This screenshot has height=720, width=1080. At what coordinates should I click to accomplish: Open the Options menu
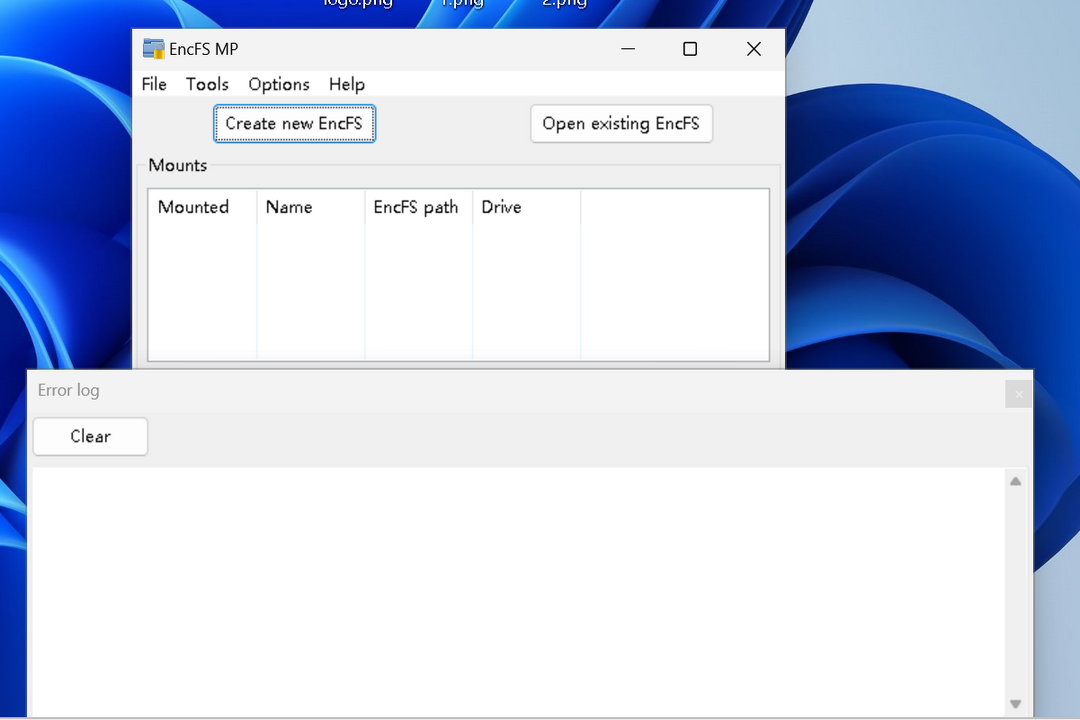coord(278,84)
